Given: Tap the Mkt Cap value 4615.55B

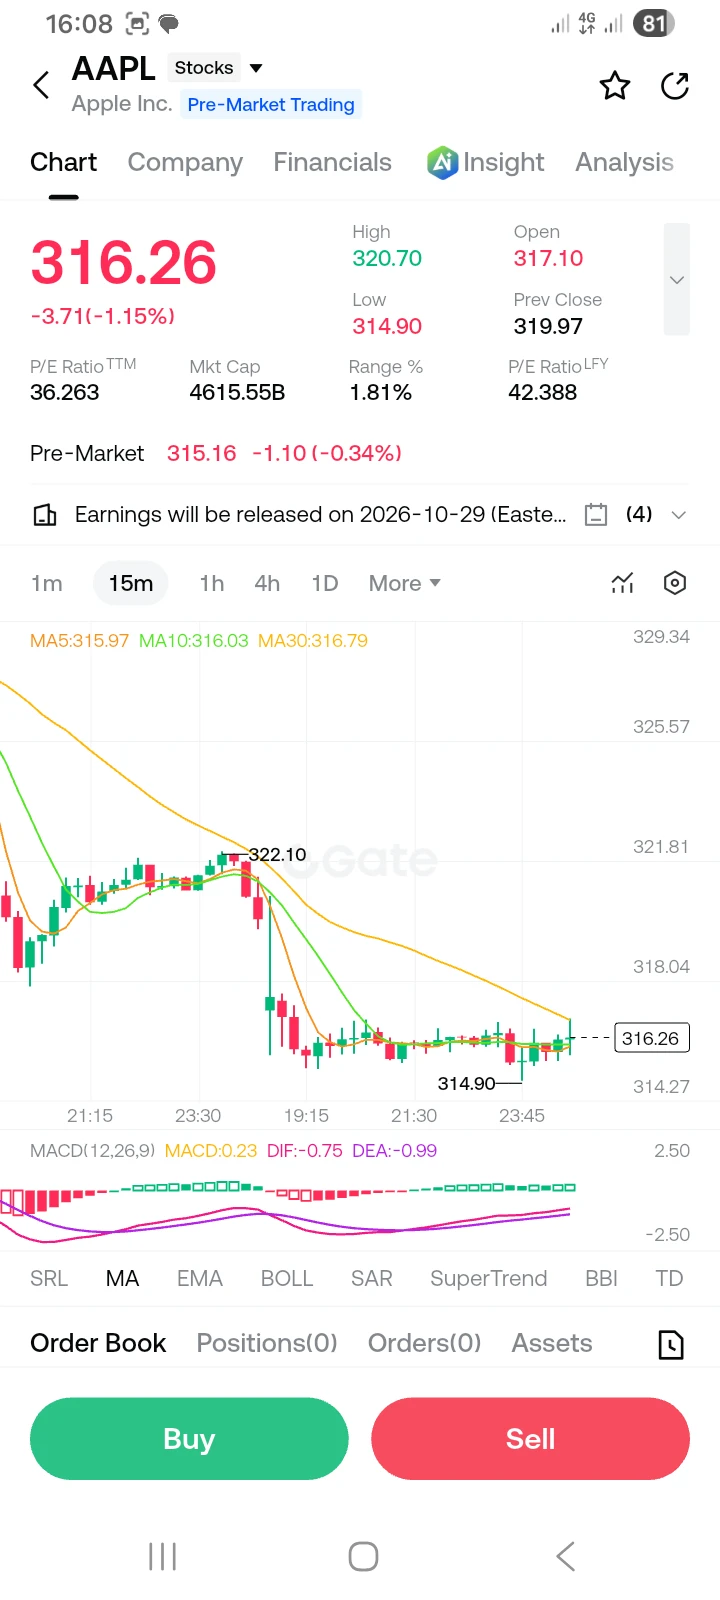Looking at the screenshot, I should click(237, 392).
